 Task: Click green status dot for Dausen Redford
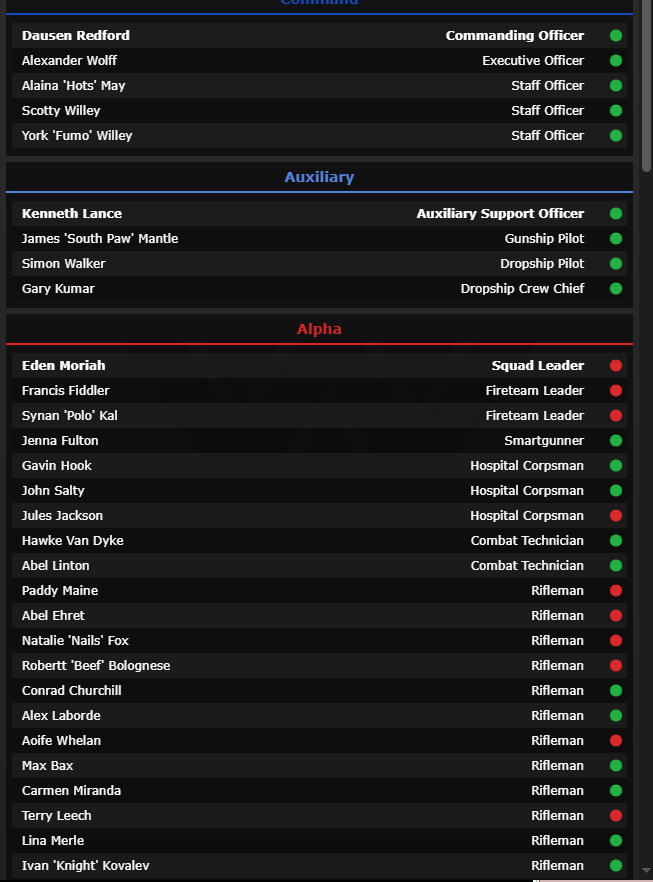coord(616,36)
